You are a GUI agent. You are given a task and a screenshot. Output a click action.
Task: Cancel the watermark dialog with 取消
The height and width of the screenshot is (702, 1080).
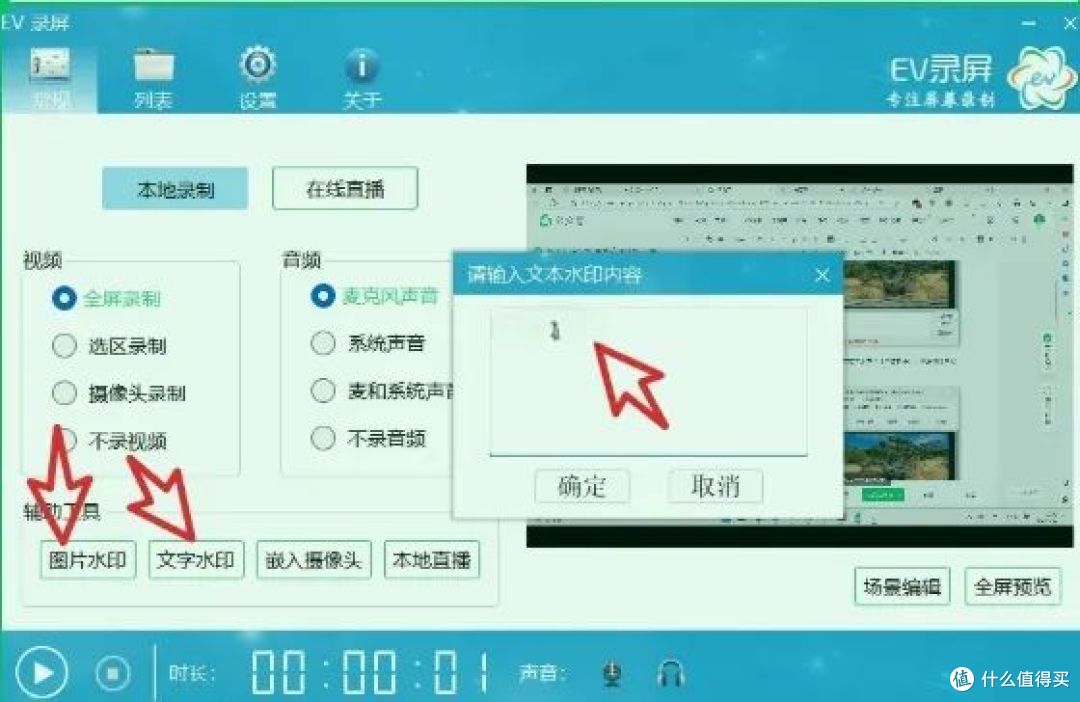(x=716, y=486)
